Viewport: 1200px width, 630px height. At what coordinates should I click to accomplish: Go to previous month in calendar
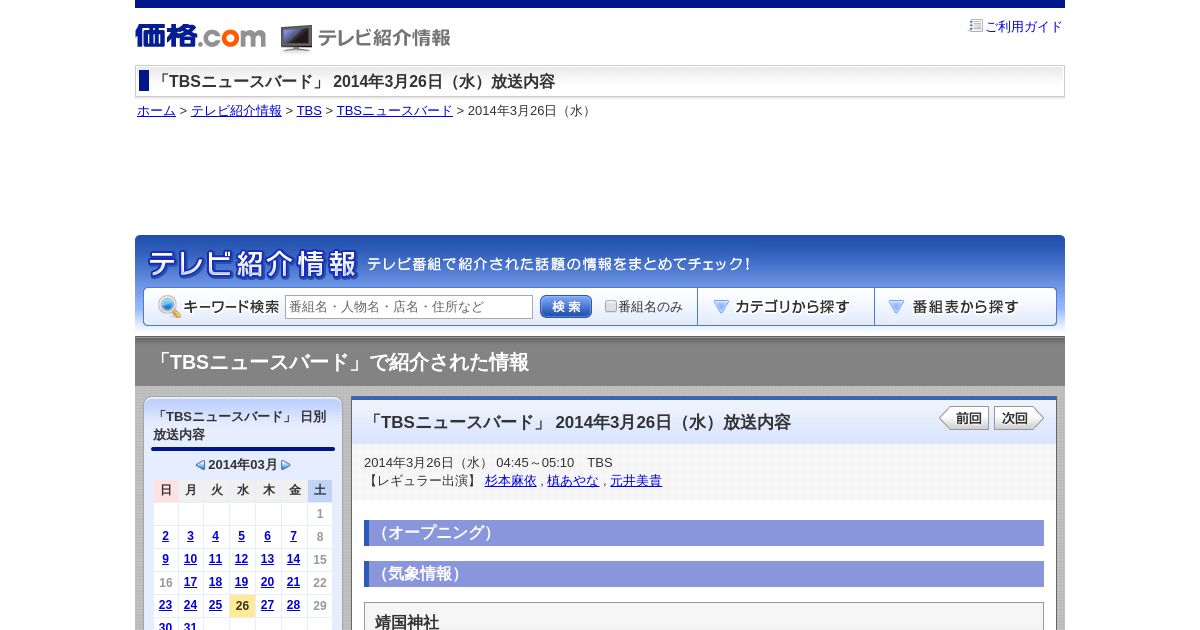click(200, 465)
